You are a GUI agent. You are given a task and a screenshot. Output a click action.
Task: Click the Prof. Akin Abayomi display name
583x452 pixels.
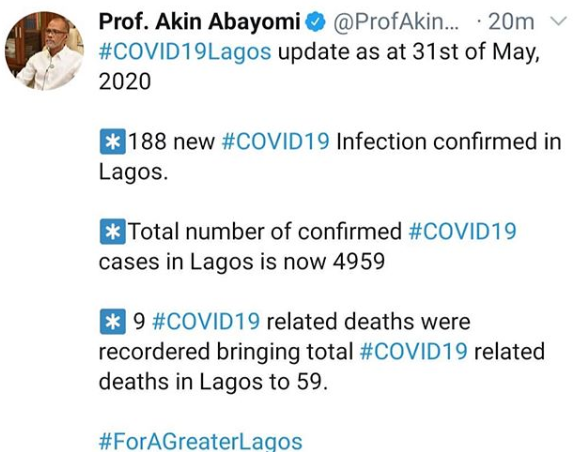199,22
